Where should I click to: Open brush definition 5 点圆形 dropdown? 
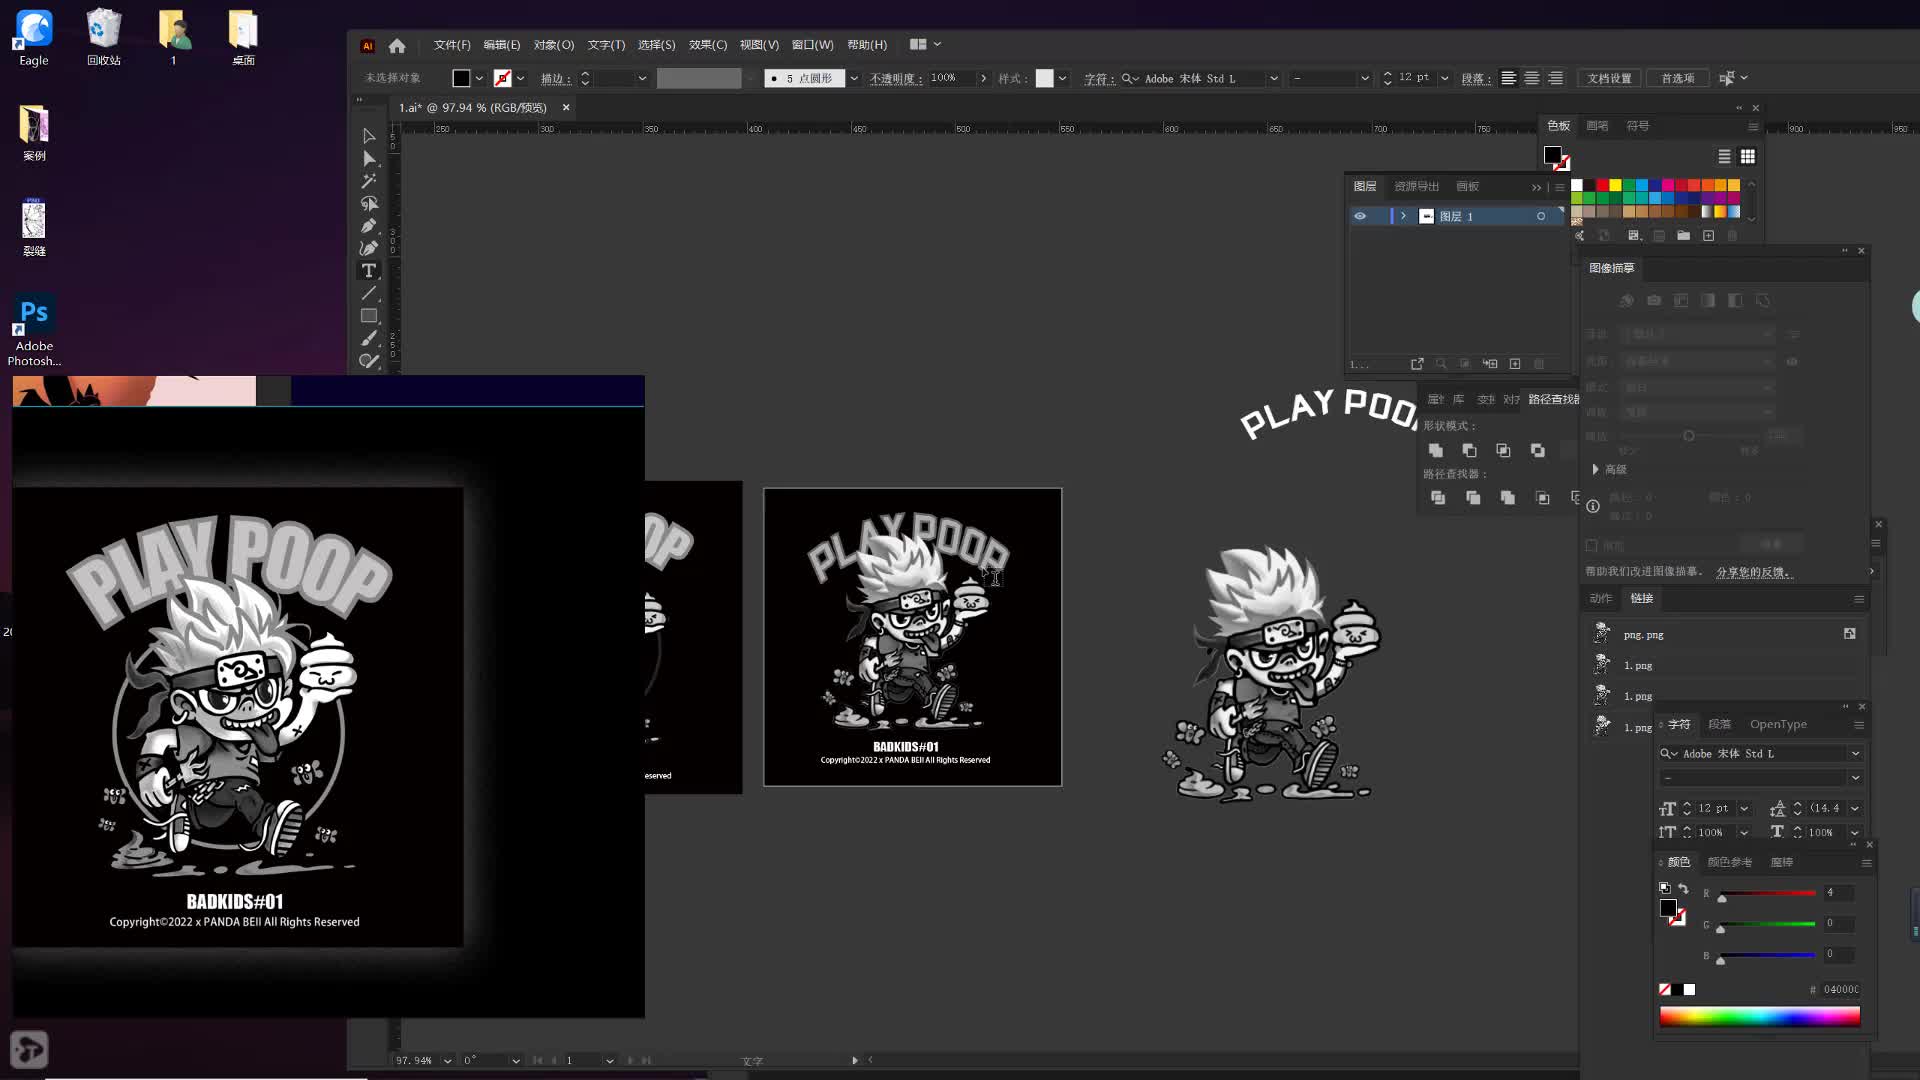[853, 78]
